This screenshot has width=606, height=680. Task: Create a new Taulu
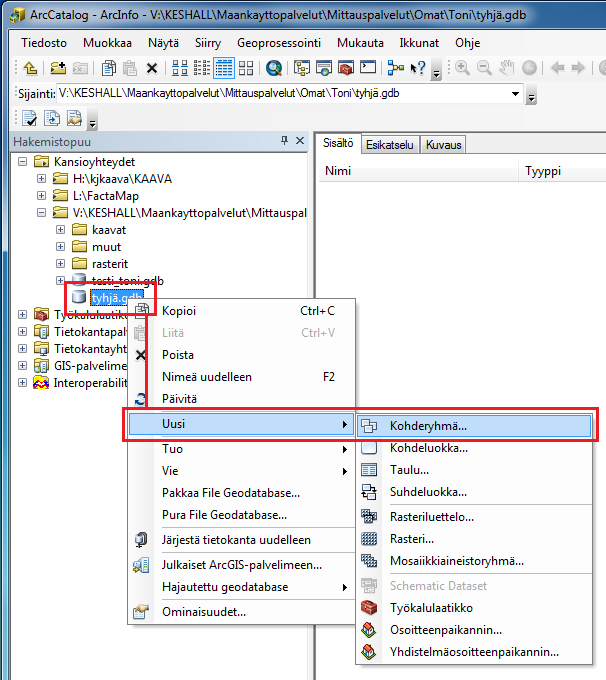tap(474, 471)
